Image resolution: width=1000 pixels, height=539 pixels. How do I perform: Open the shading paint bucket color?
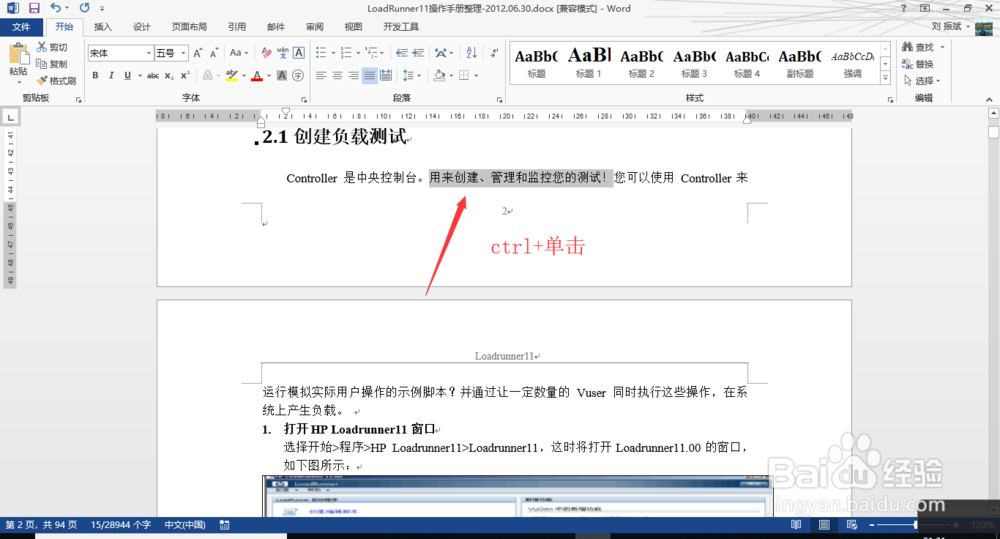(x=439, y=75)
